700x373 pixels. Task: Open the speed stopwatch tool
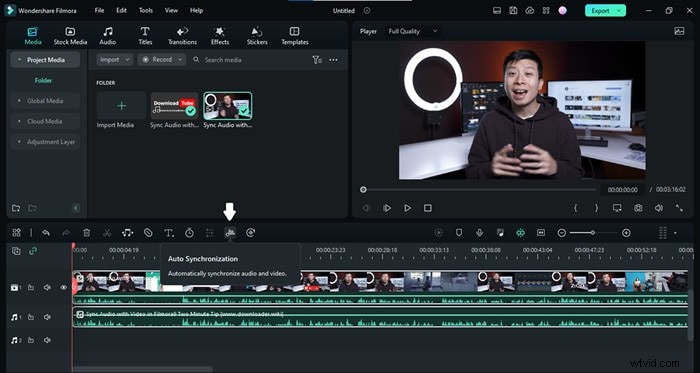click(x=189, y=232)
